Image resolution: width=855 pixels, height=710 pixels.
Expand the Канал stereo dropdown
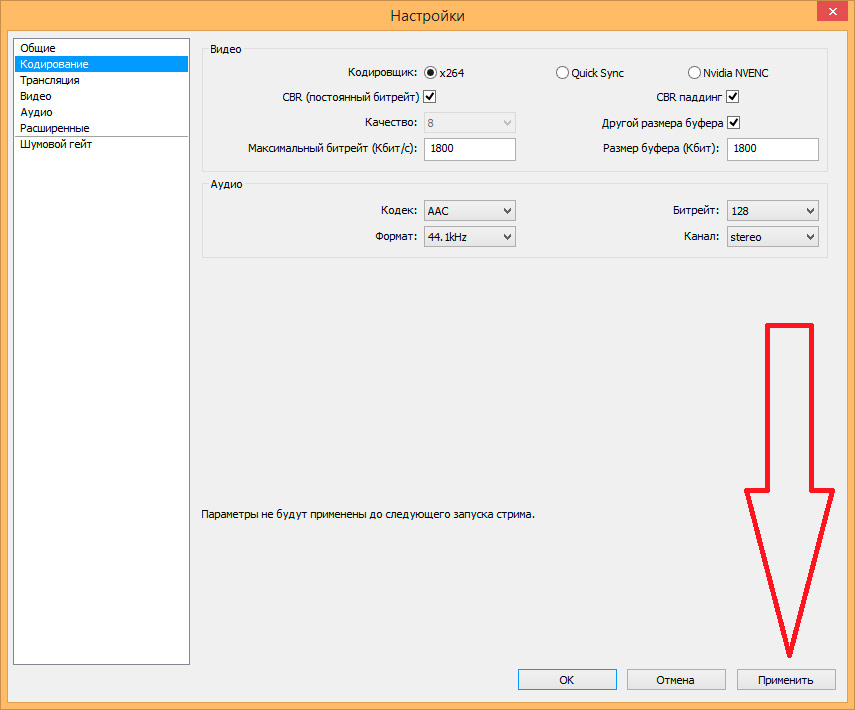(772, 237)
